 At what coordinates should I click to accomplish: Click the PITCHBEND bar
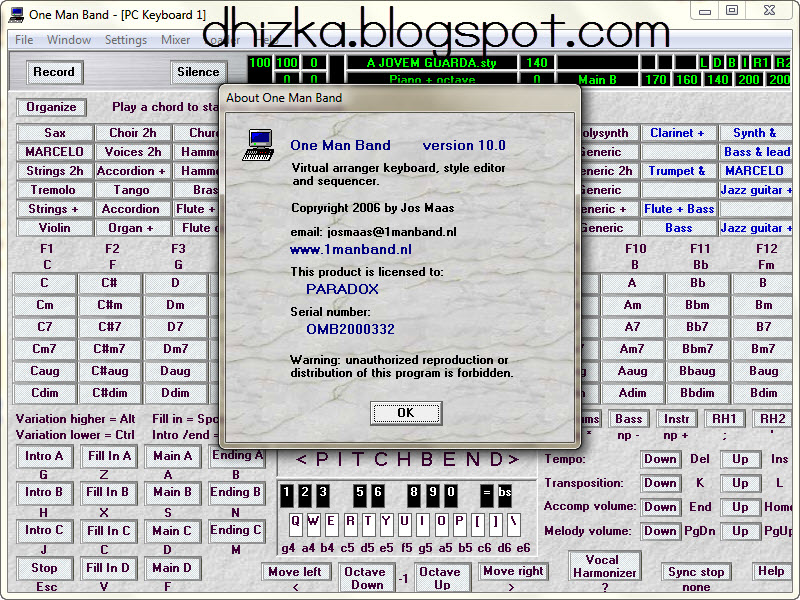(x=407, y=460)
